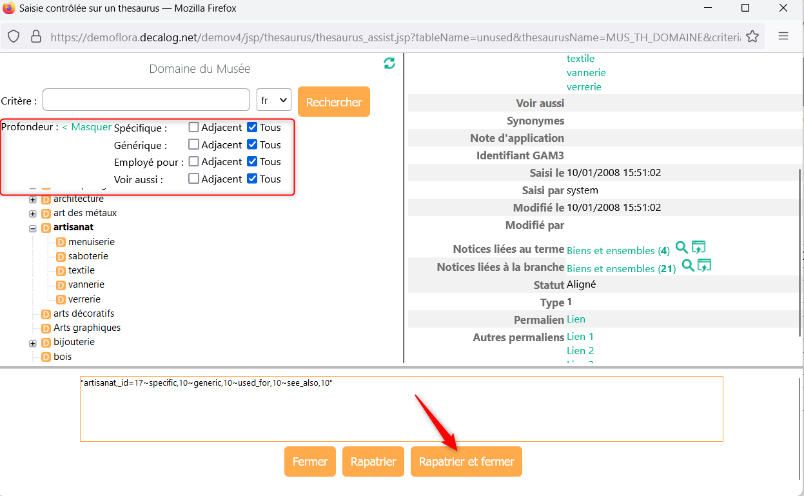Check Adjacent checkbox for Voir aussi
This screenshot has height=496, width=804.
[x=194, y=179]
